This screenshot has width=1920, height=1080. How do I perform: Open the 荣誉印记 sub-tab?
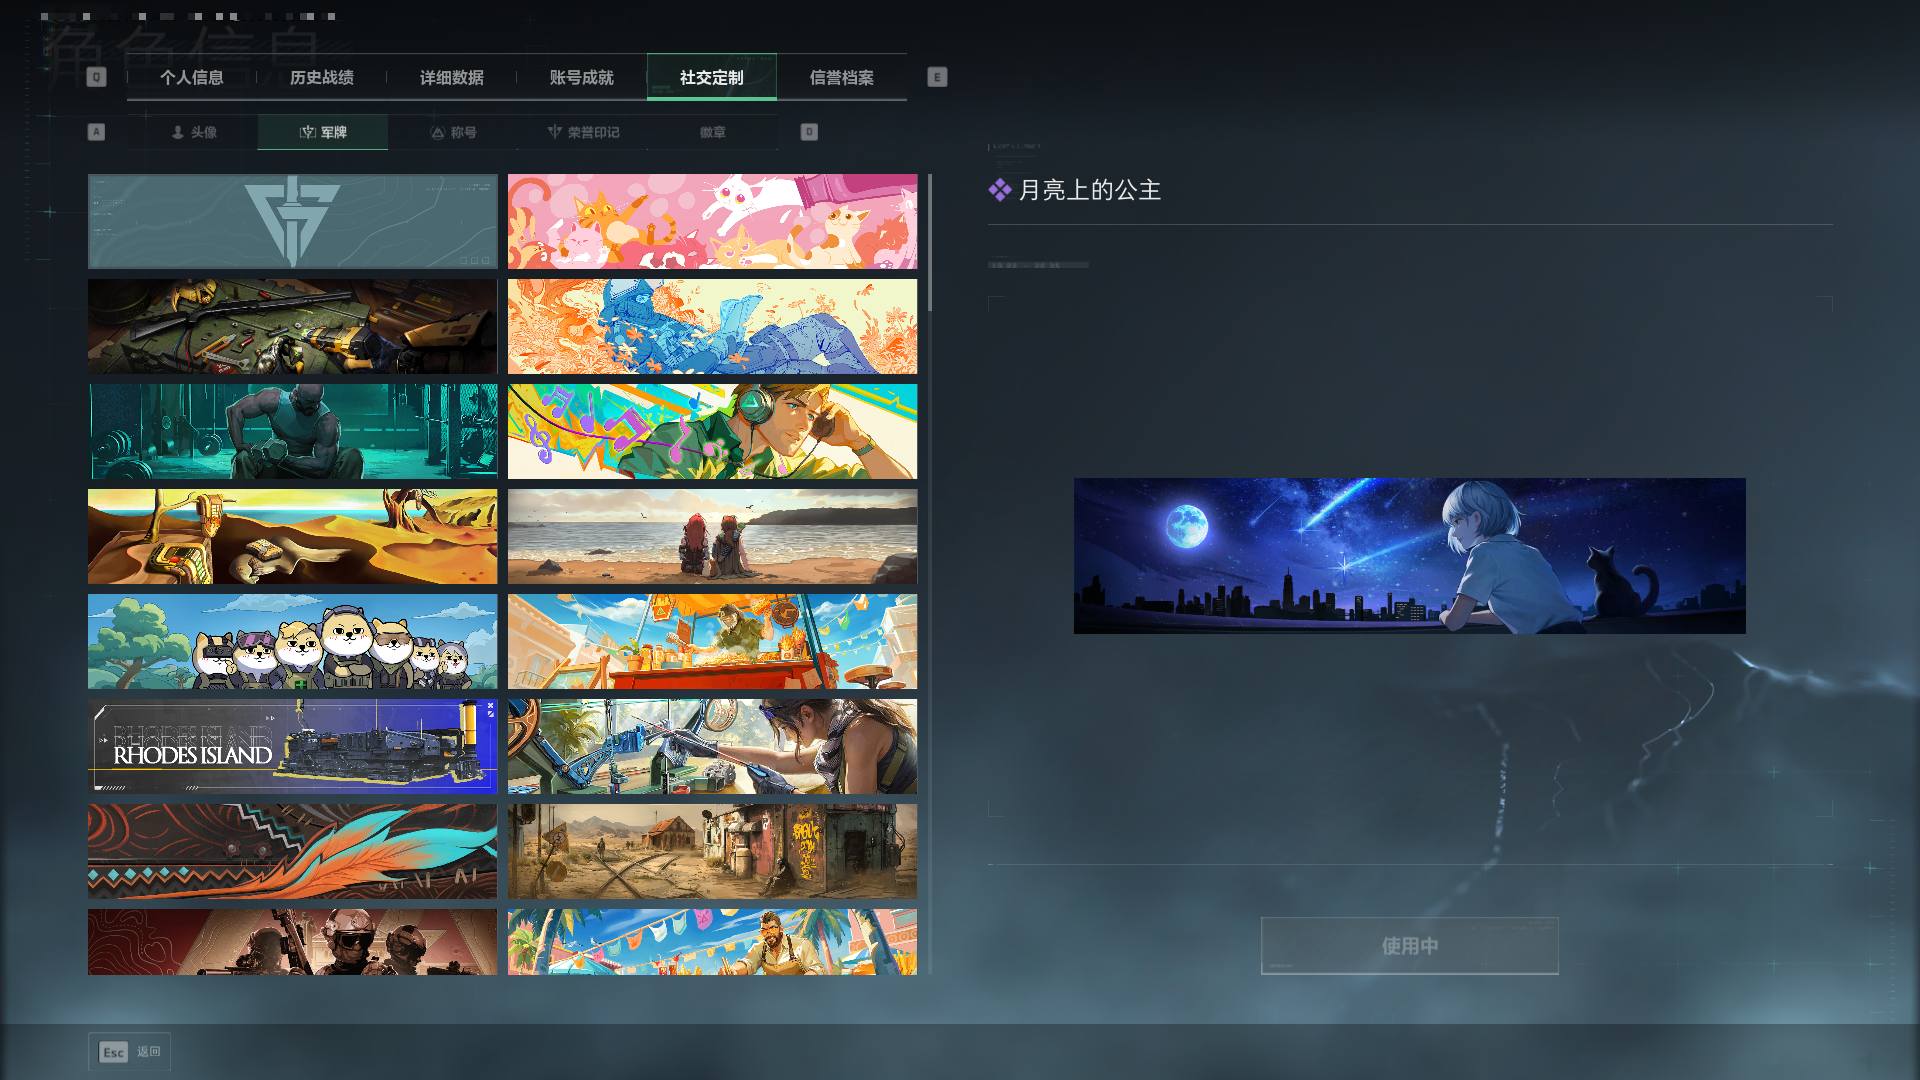(583, 132)
